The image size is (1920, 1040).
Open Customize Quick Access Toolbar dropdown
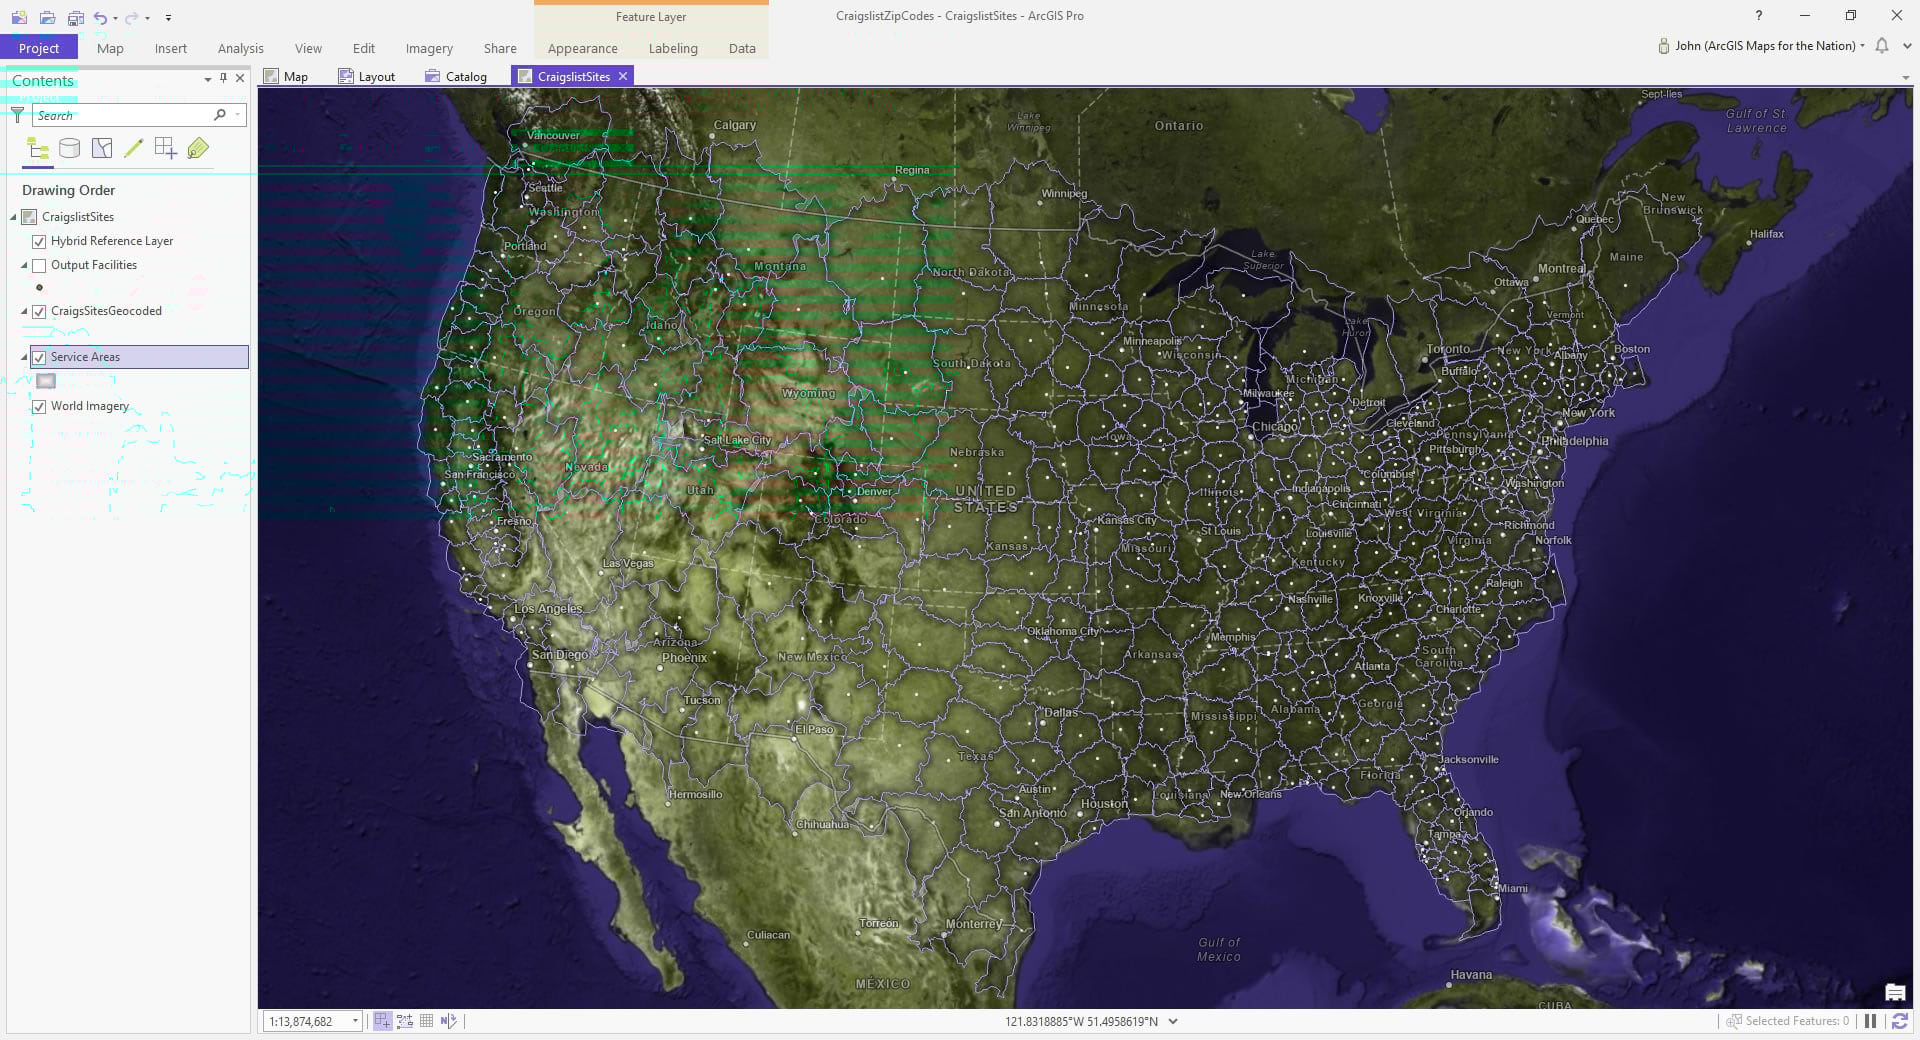(x=168, y=18)
